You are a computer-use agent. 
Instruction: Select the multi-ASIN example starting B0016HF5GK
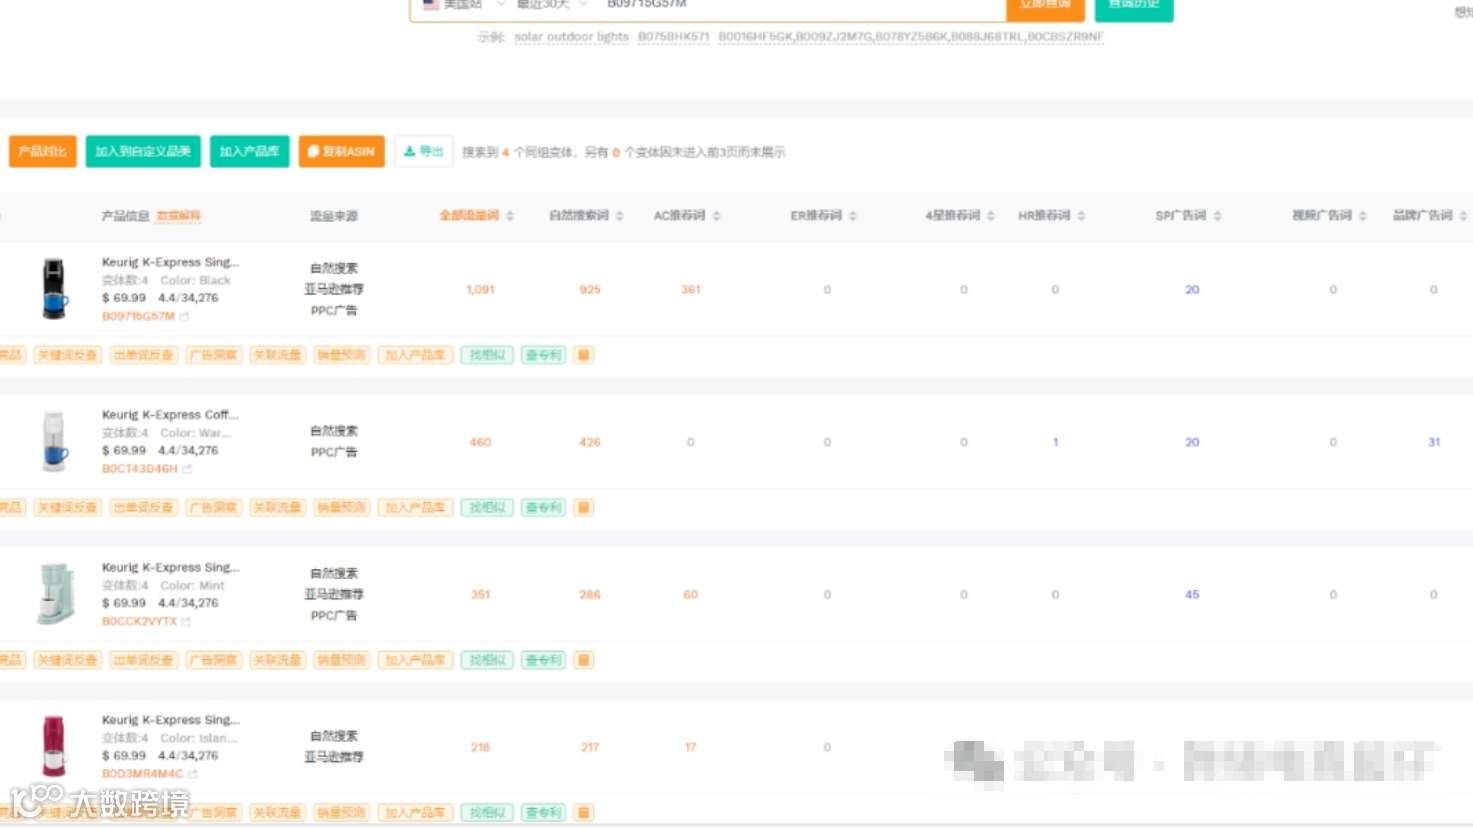[911, 37]
